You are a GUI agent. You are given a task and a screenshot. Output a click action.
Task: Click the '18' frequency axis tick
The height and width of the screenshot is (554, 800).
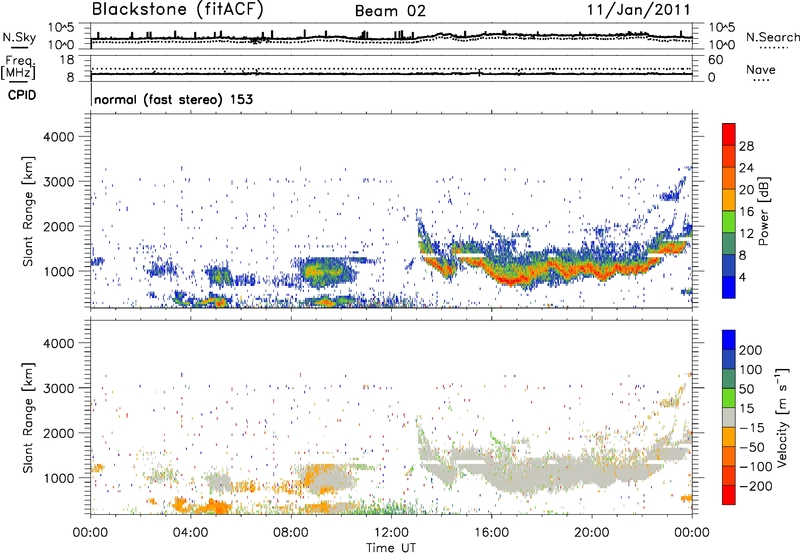pyautogui.click(x=67, y=60)
